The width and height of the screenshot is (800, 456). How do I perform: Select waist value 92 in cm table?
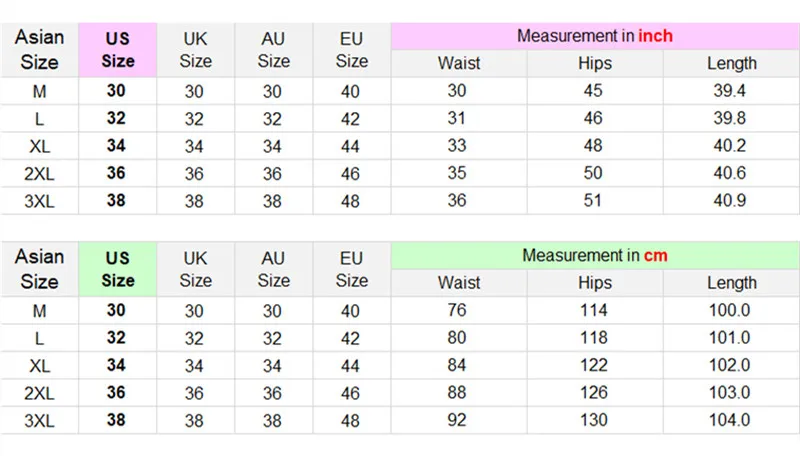coord(459,420)
